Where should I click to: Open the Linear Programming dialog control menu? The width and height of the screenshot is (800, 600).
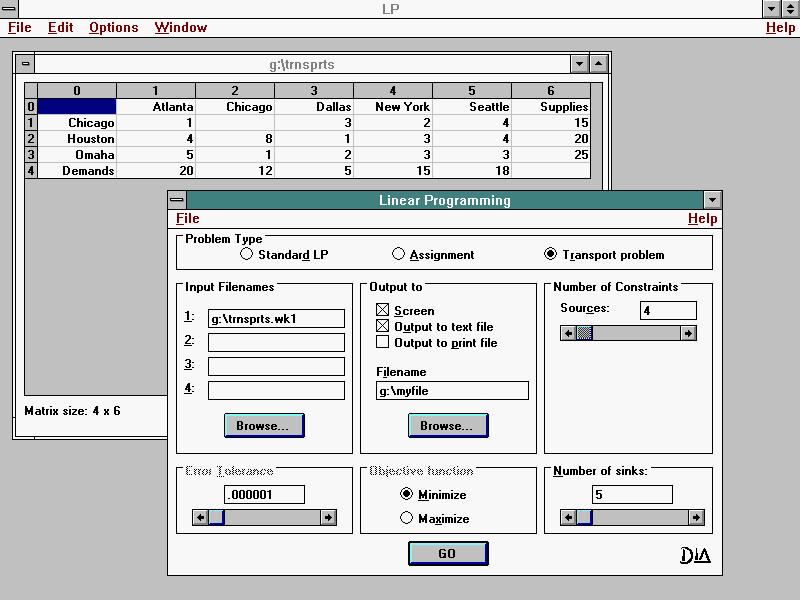(177, 200)
